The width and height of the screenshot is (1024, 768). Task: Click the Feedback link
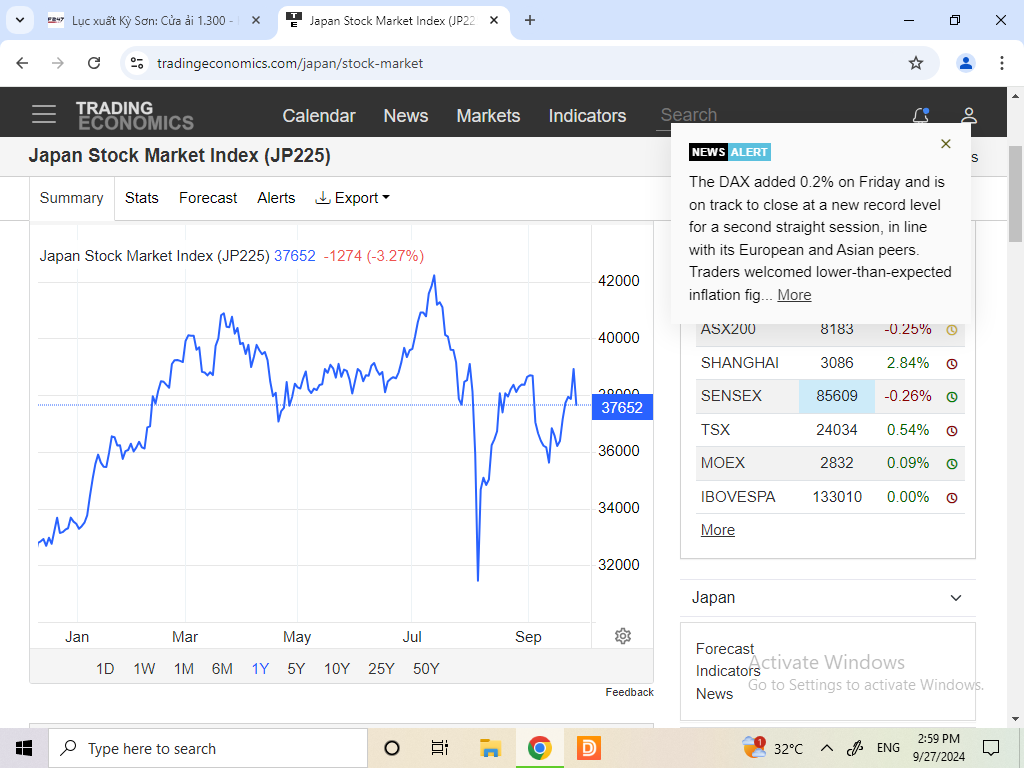point(630,692)
